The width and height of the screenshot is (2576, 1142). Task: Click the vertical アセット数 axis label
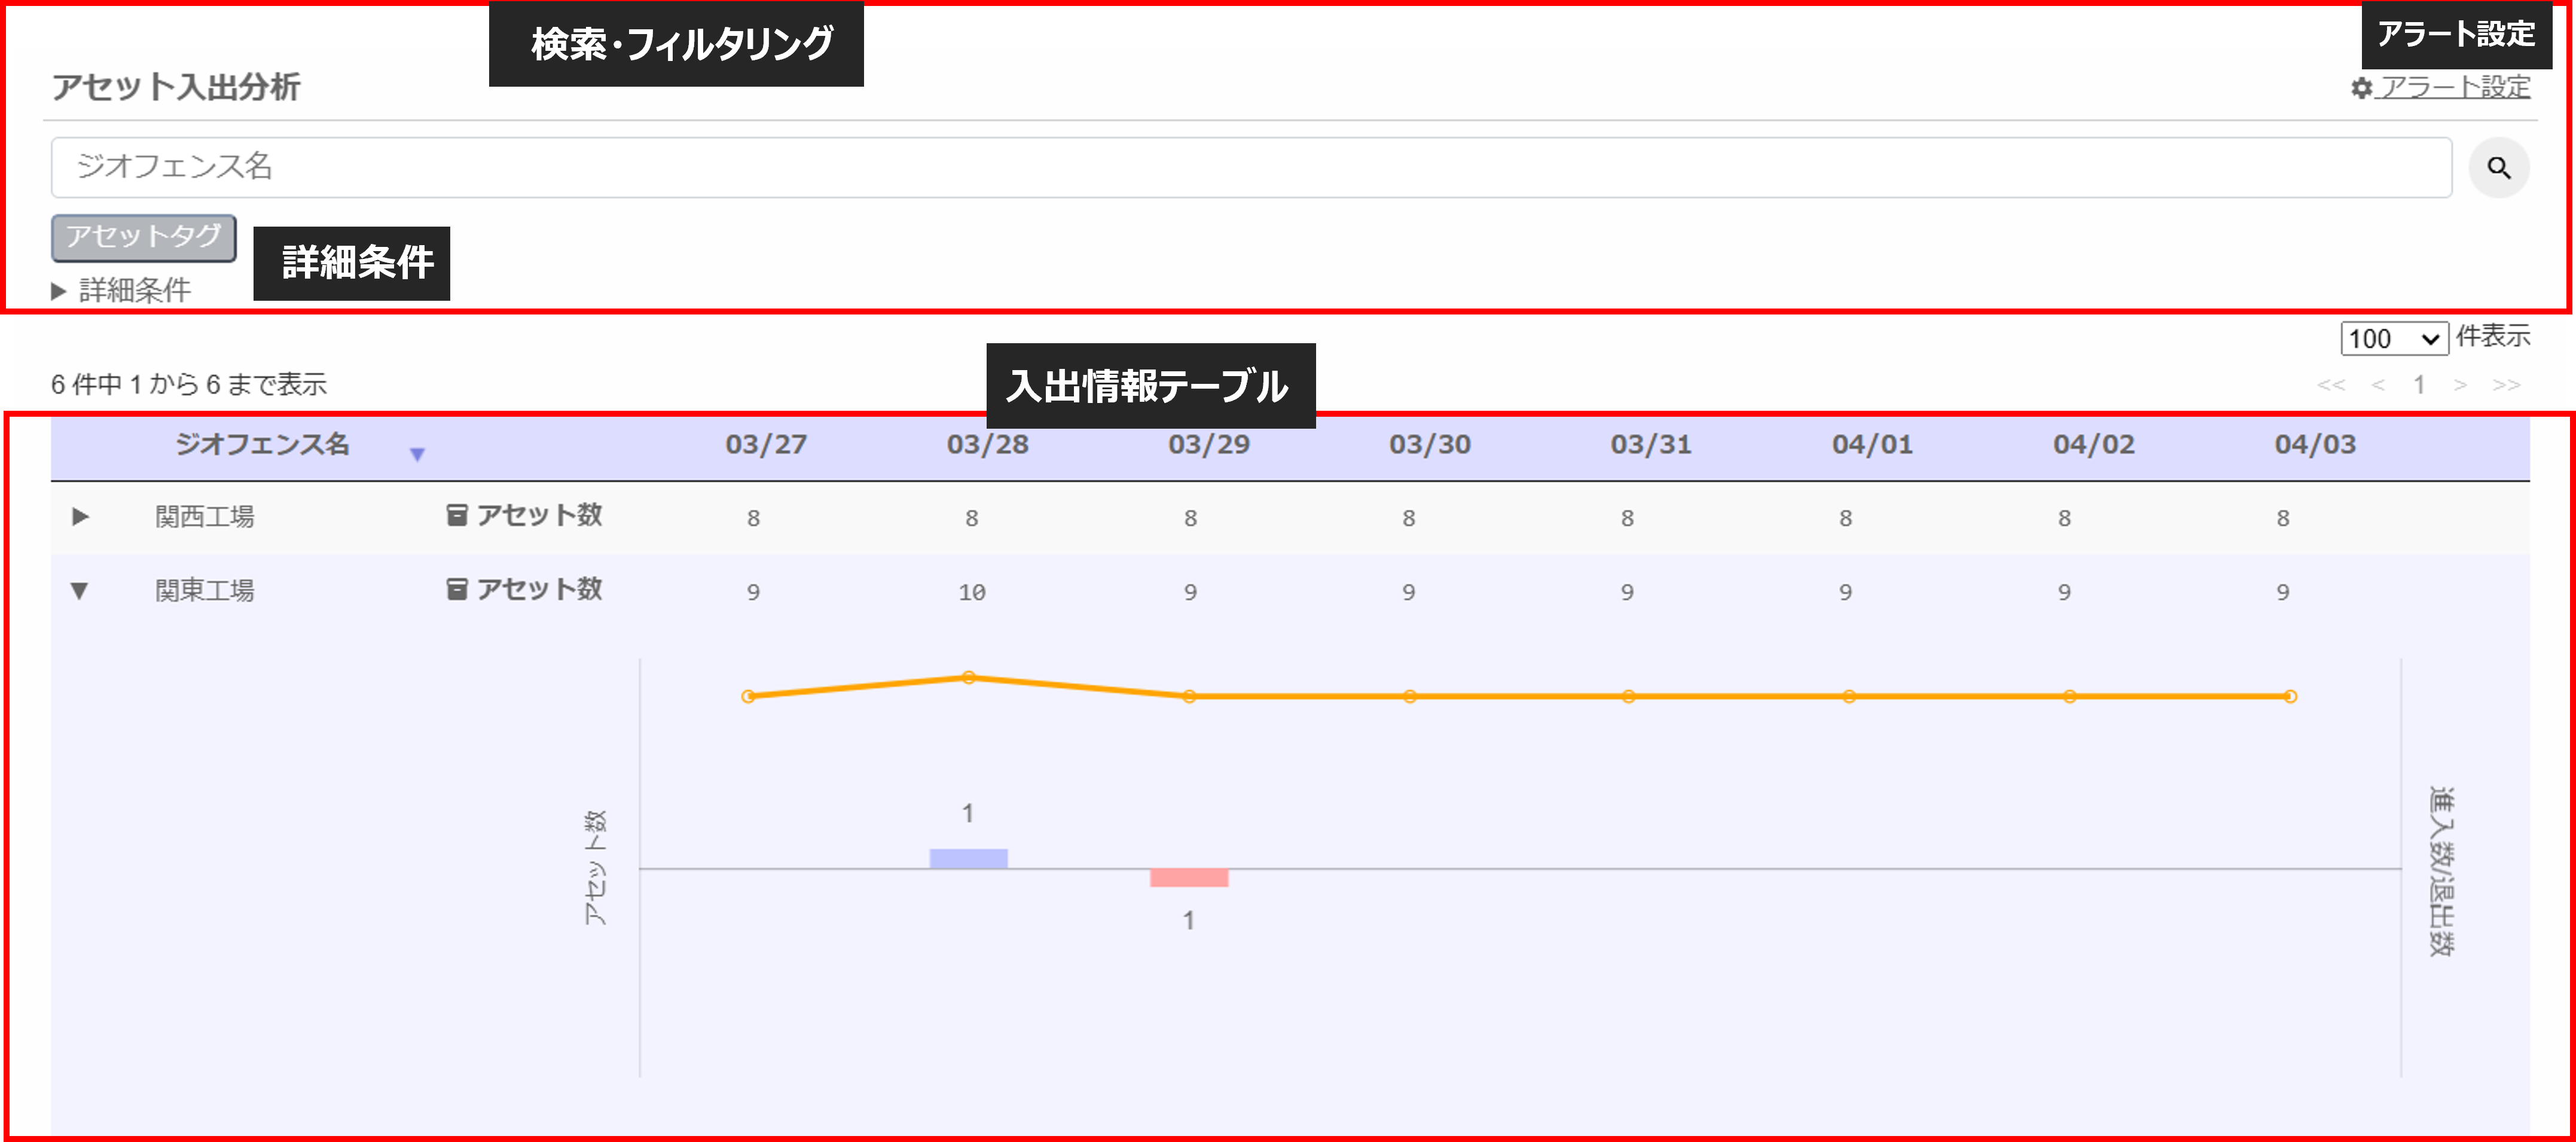(x=595, y=868)
